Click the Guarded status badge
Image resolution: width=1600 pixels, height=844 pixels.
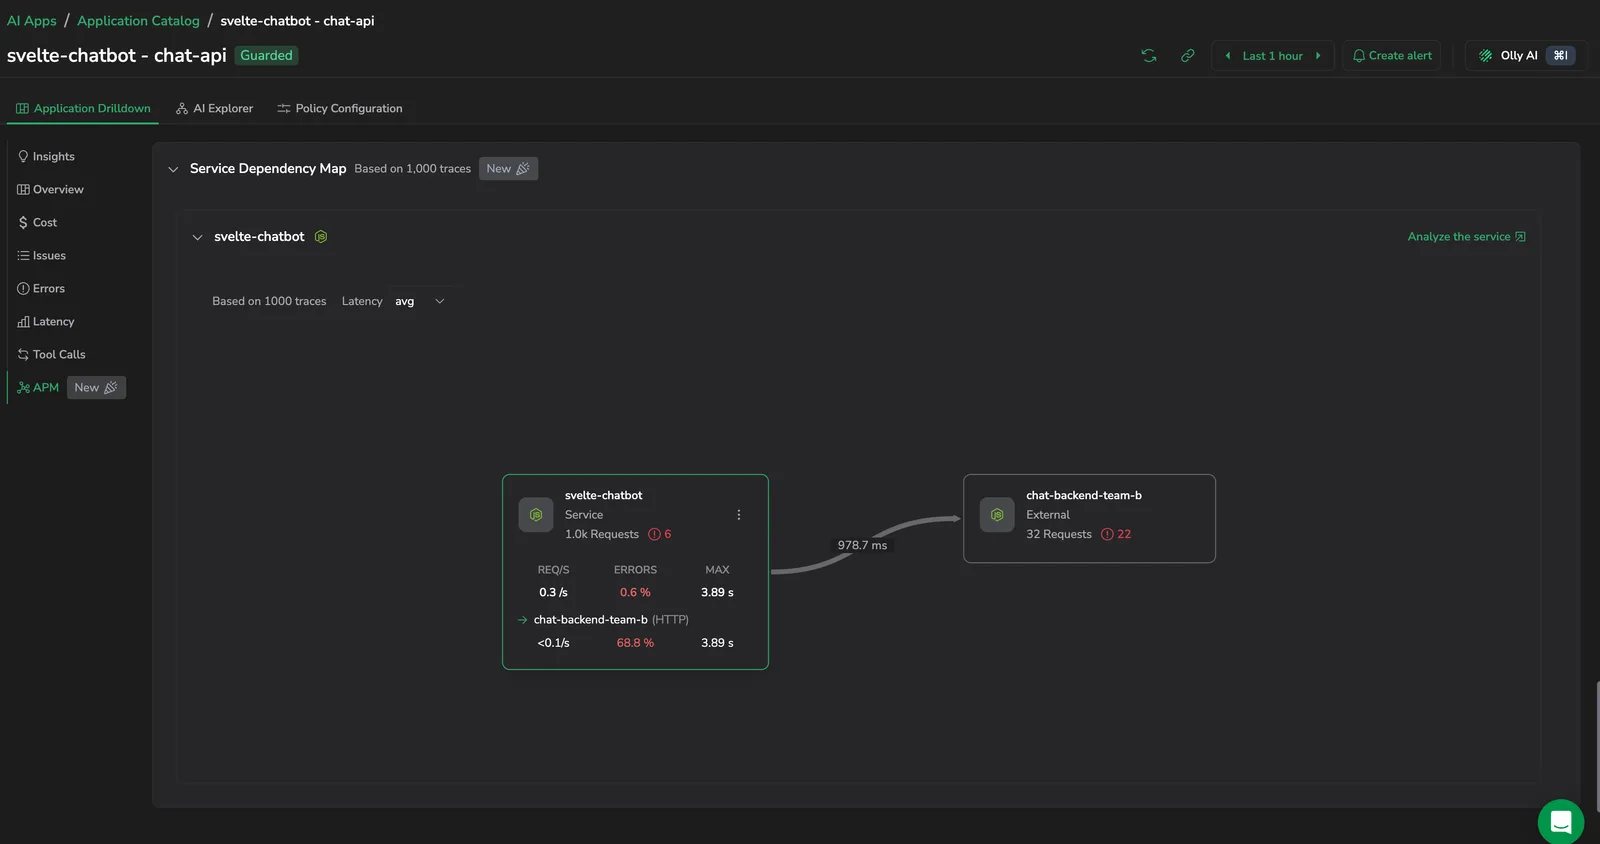point(266,56)
